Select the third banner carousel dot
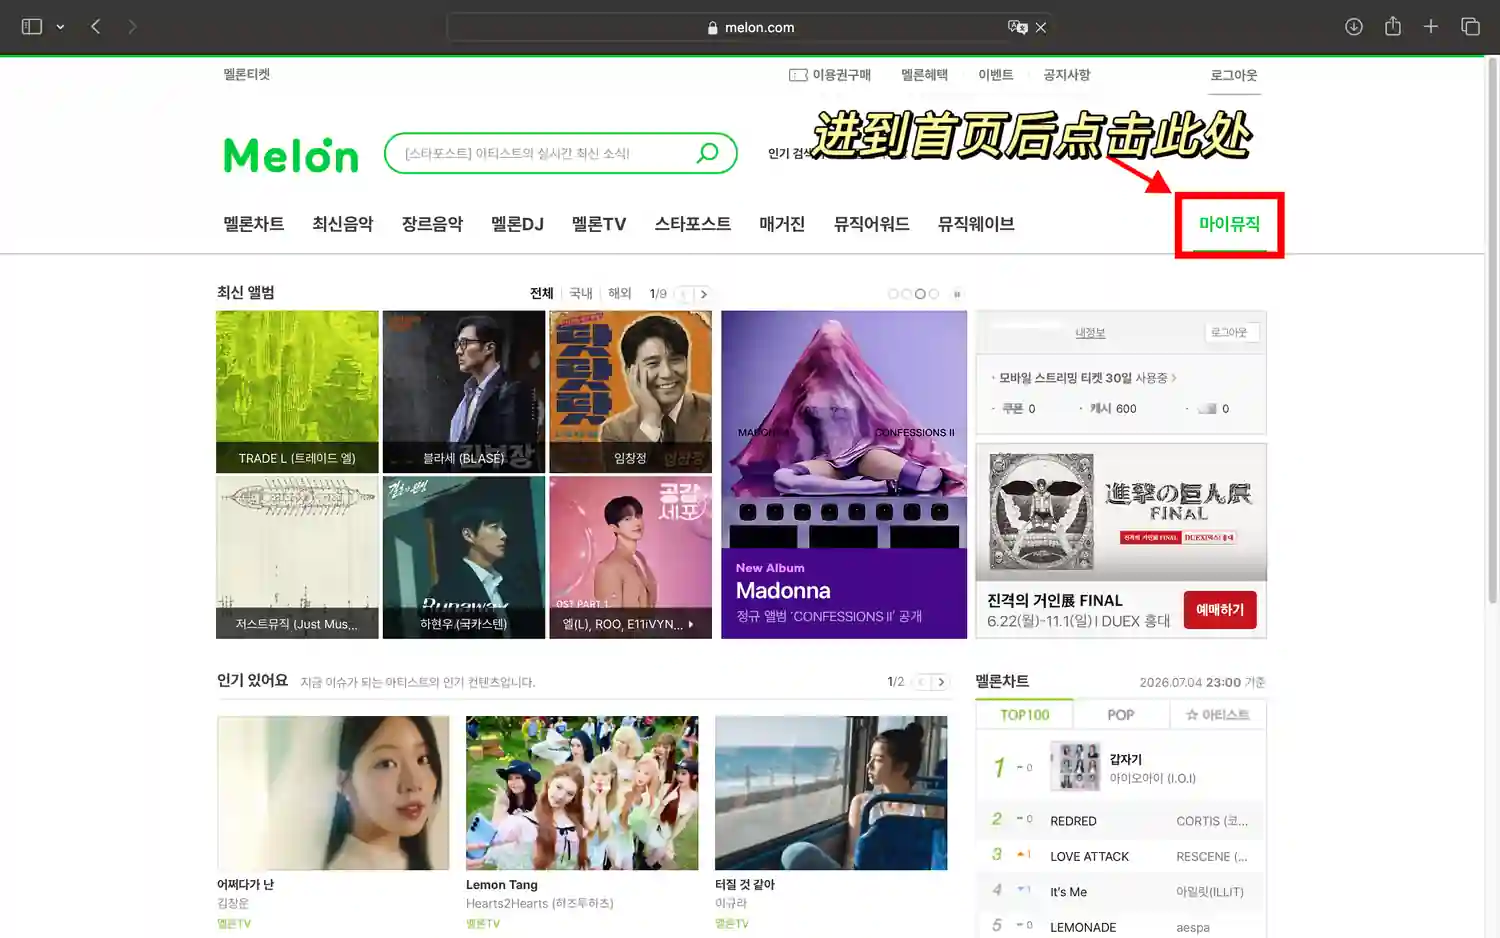The image size is (1500, 938). pos(920,294)
